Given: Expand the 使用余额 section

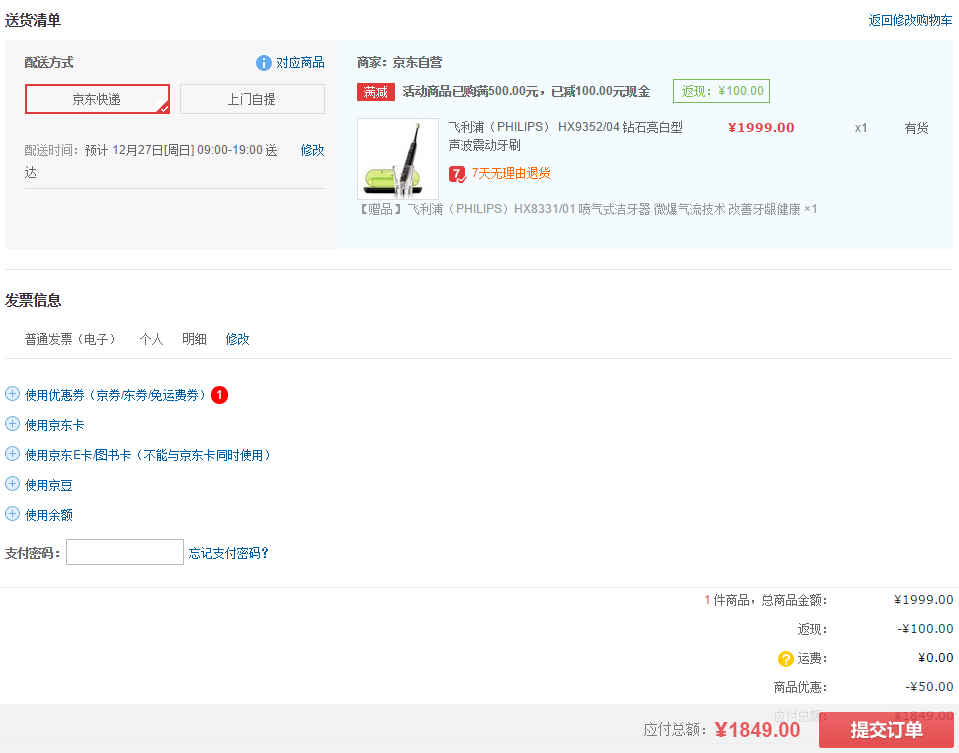Looking at the screenshot, I should [x=48, y=515].
